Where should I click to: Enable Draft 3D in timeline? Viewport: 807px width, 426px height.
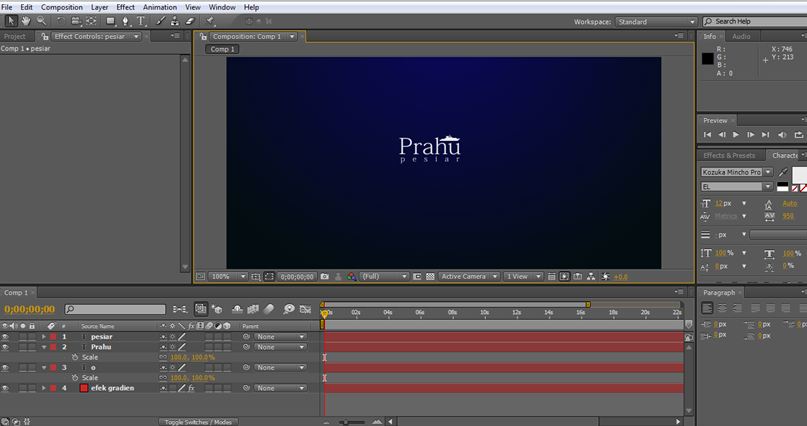(x=217, y=309)
